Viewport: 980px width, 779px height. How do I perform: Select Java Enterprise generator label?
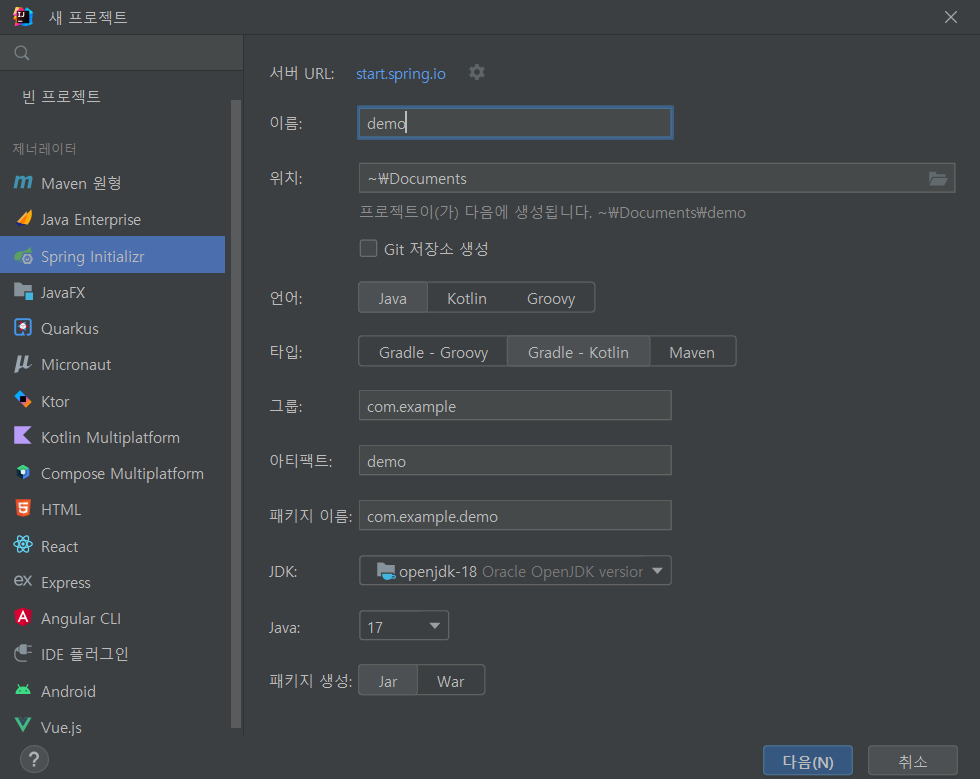tap(91, 219)
